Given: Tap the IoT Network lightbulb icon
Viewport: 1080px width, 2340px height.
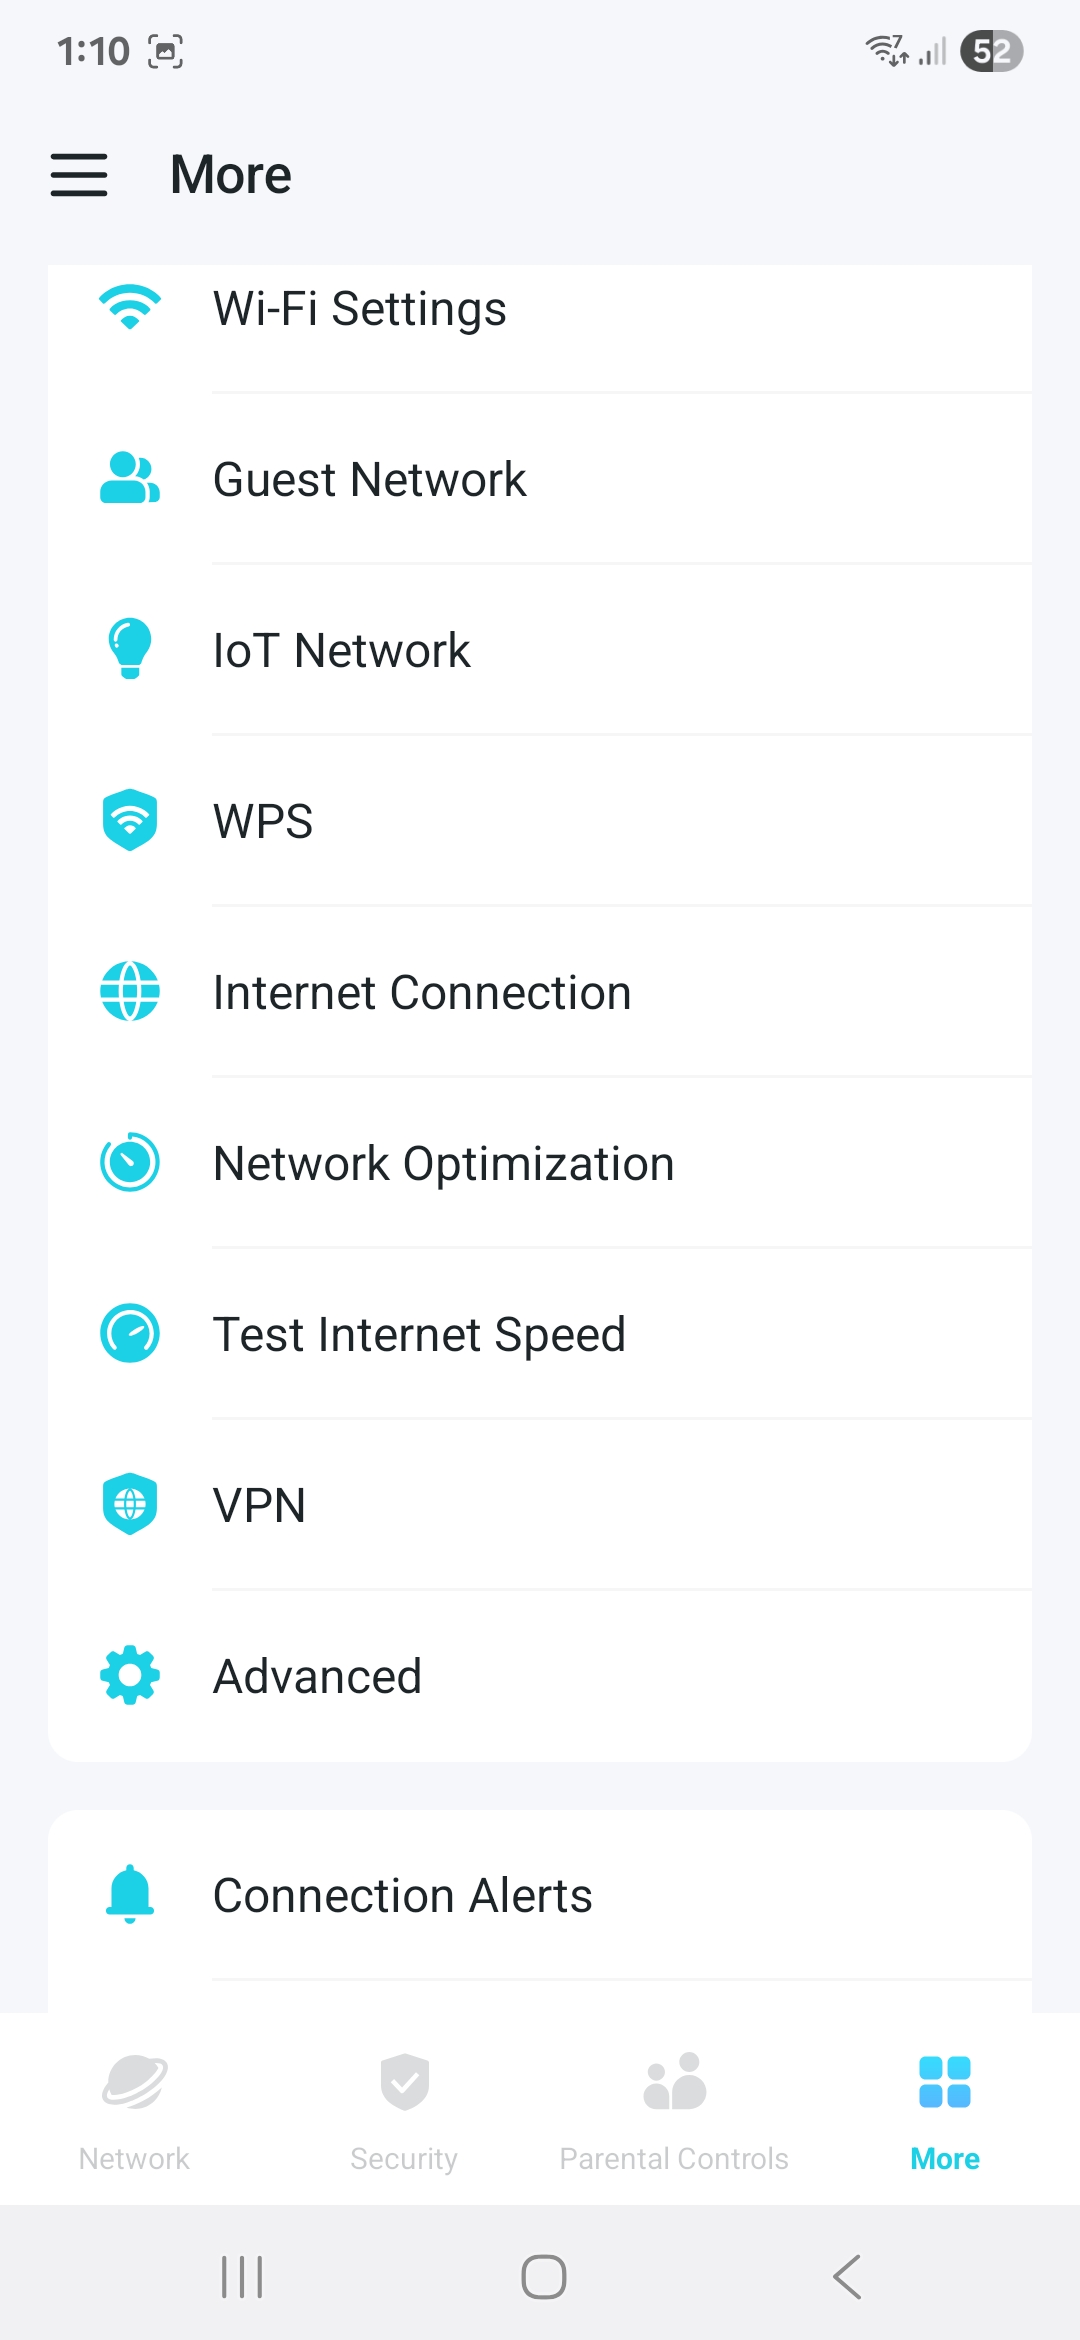Looking at the screenshot, I should pyautogui.click(x=130, y=649).
